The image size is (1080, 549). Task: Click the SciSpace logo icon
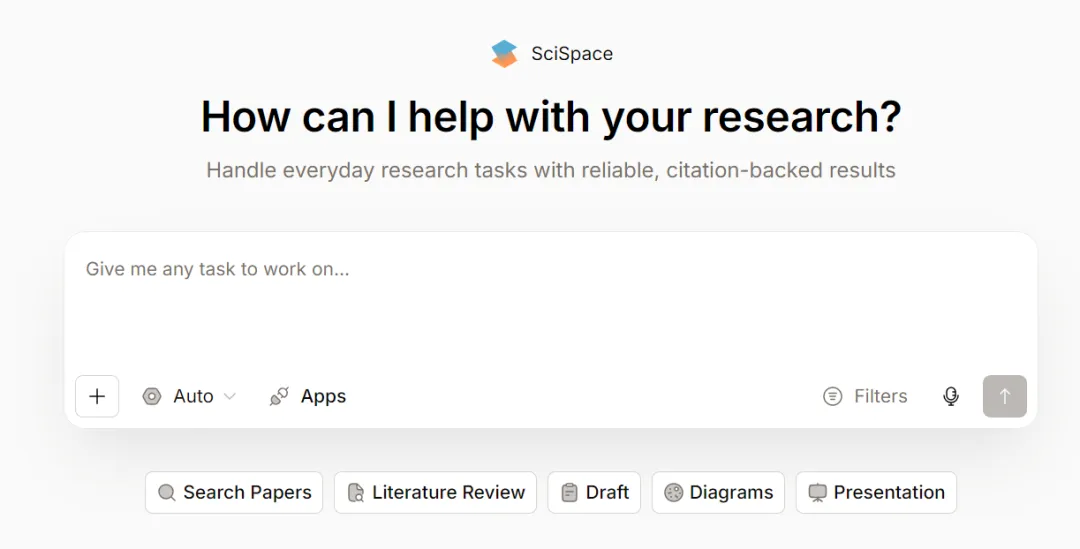pos(504,54)
